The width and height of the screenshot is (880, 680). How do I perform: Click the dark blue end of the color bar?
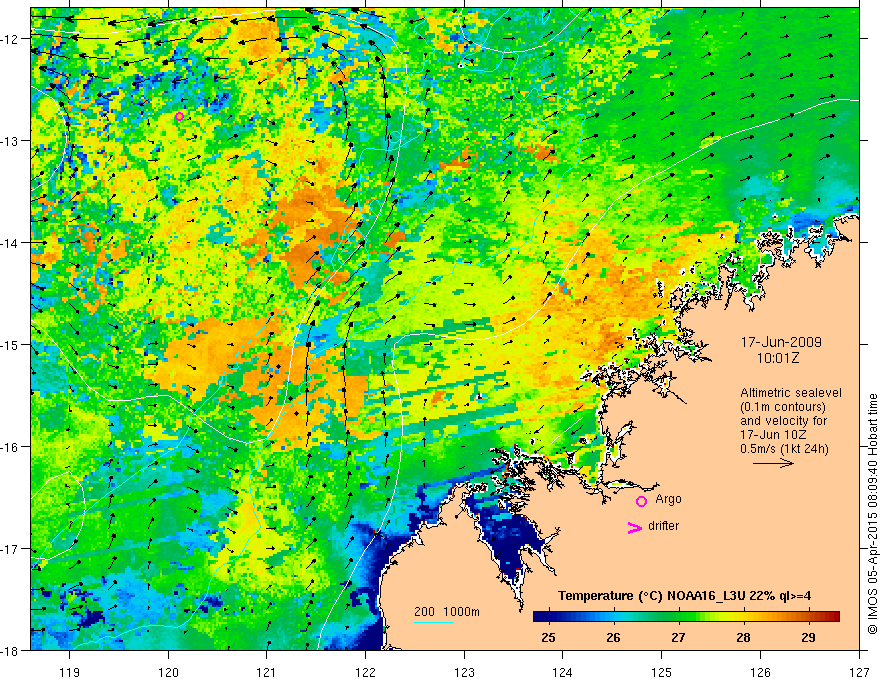pos(540,616)
